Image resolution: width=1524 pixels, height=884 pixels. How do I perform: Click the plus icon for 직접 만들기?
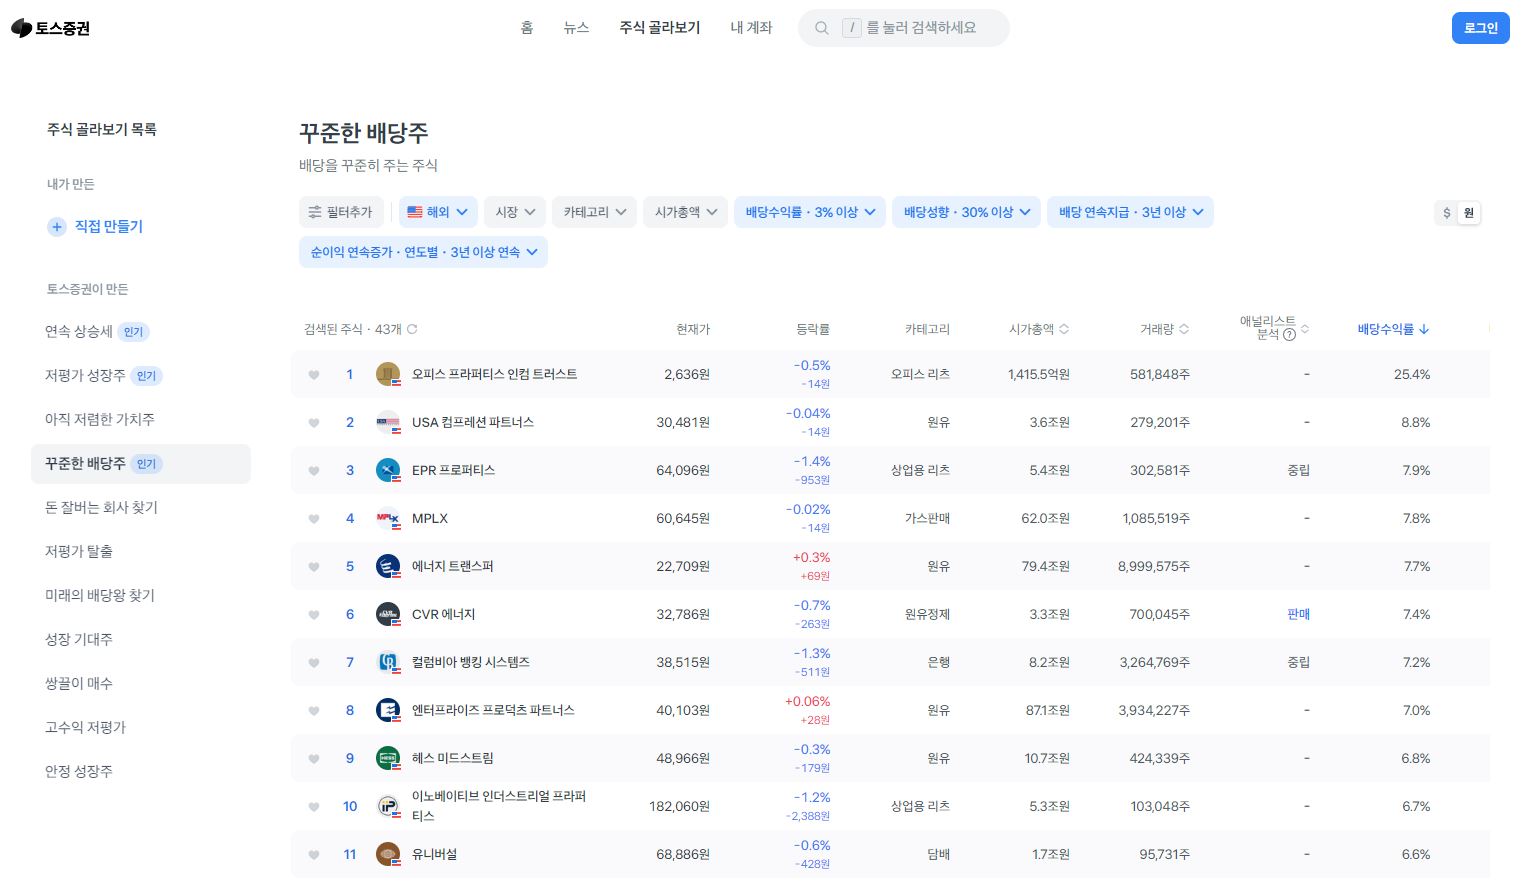coord(57,227)
